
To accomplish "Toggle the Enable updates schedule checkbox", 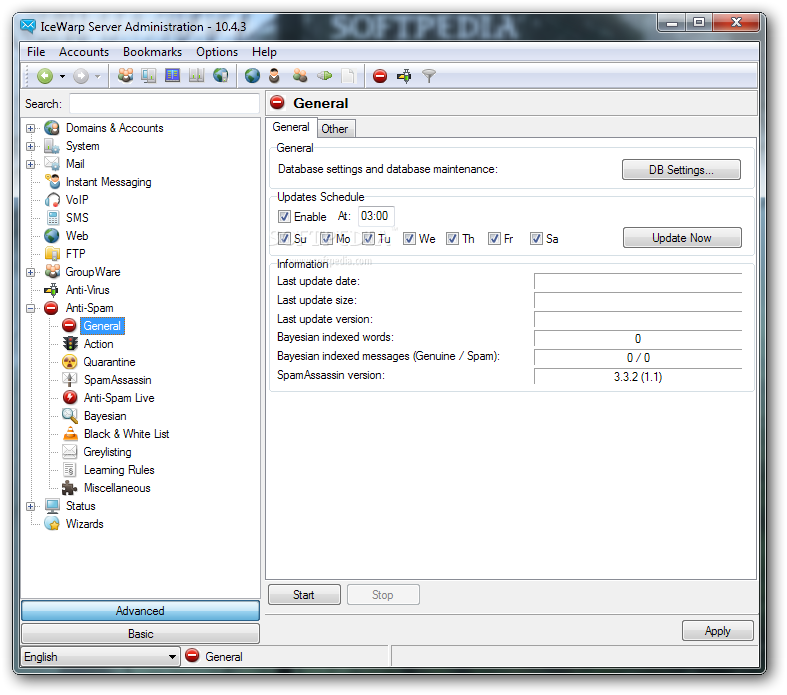I will point(284,216).
